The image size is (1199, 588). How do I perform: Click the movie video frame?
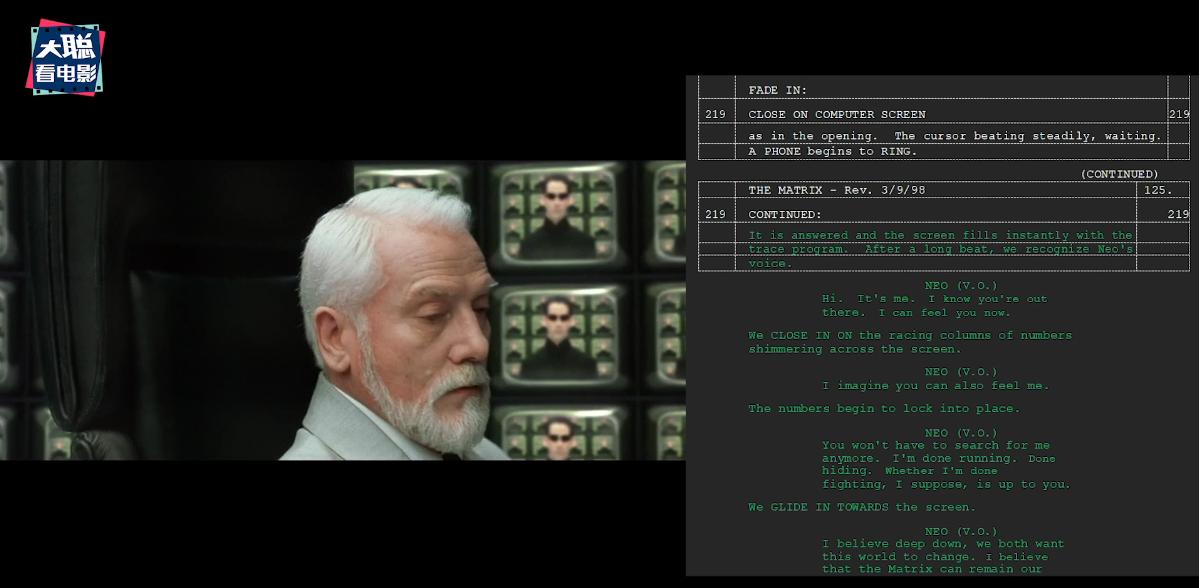pos(343,310)
